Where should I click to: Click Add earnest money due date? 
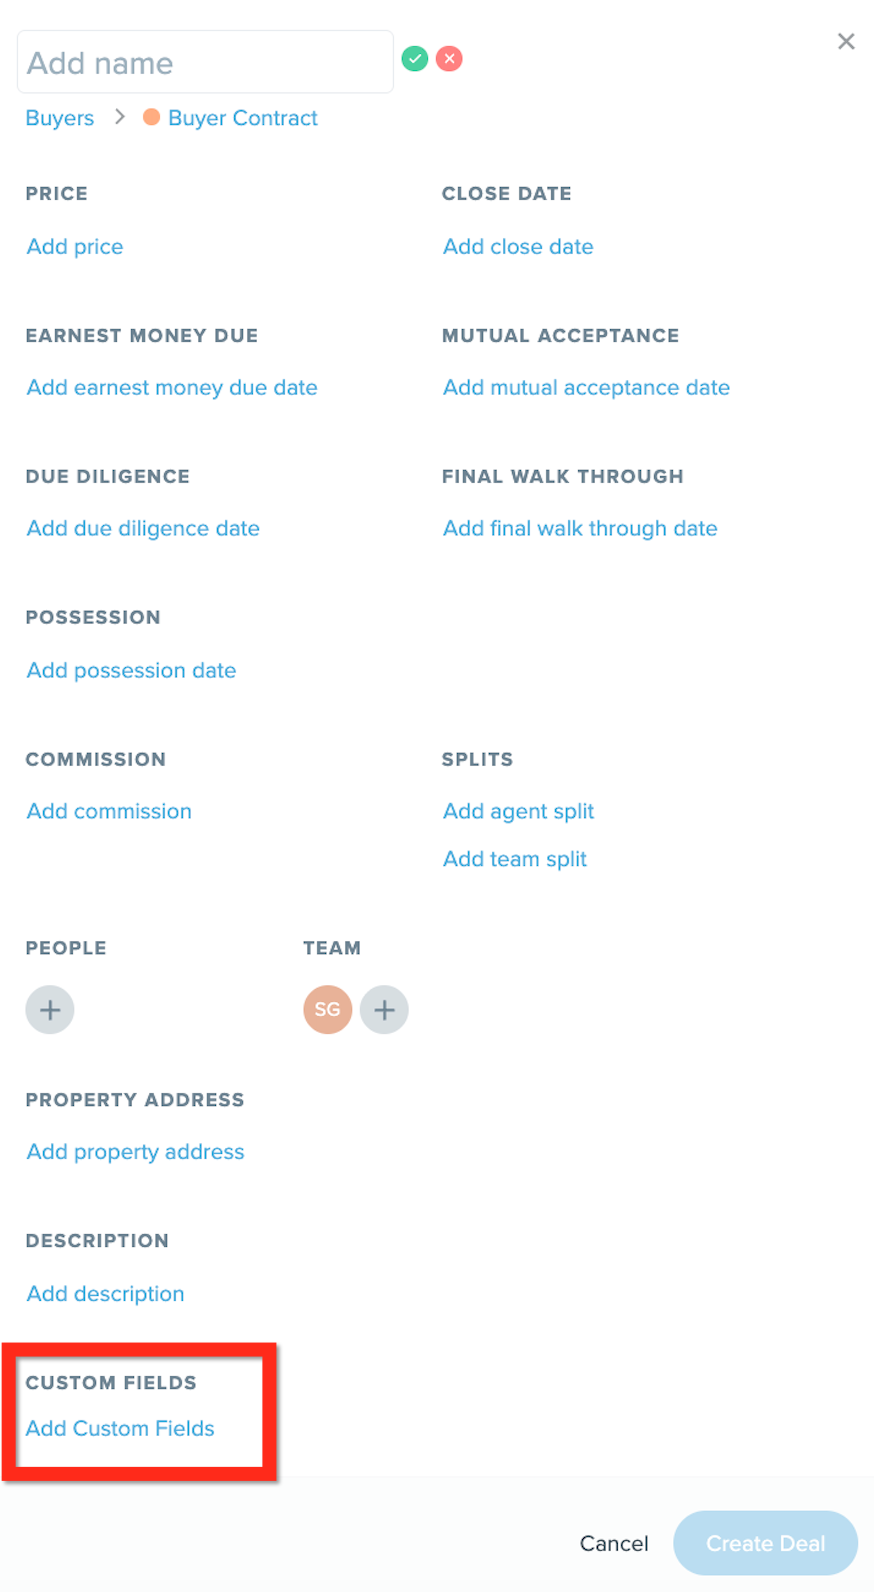click(x=172, y=388)
